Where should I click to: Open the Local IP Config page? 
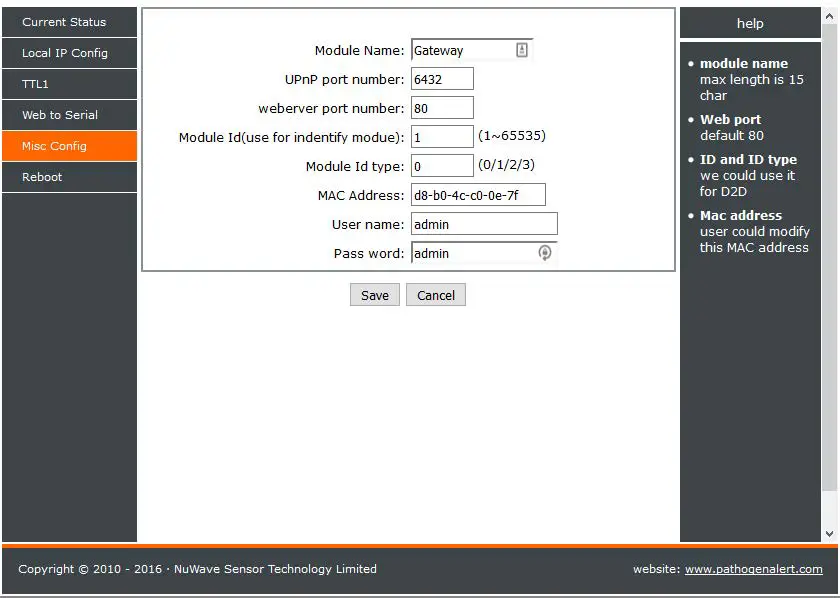tap(69, 53)
